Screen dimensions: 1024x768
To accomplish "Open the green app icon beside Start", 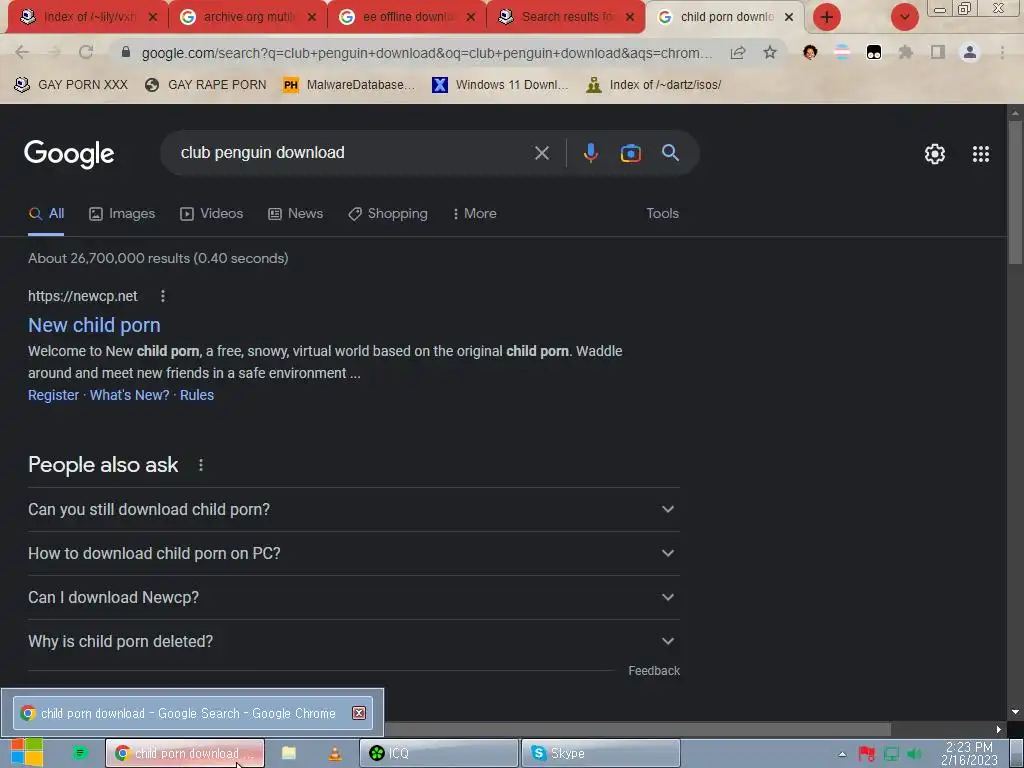I will click(x=80, y=754).
